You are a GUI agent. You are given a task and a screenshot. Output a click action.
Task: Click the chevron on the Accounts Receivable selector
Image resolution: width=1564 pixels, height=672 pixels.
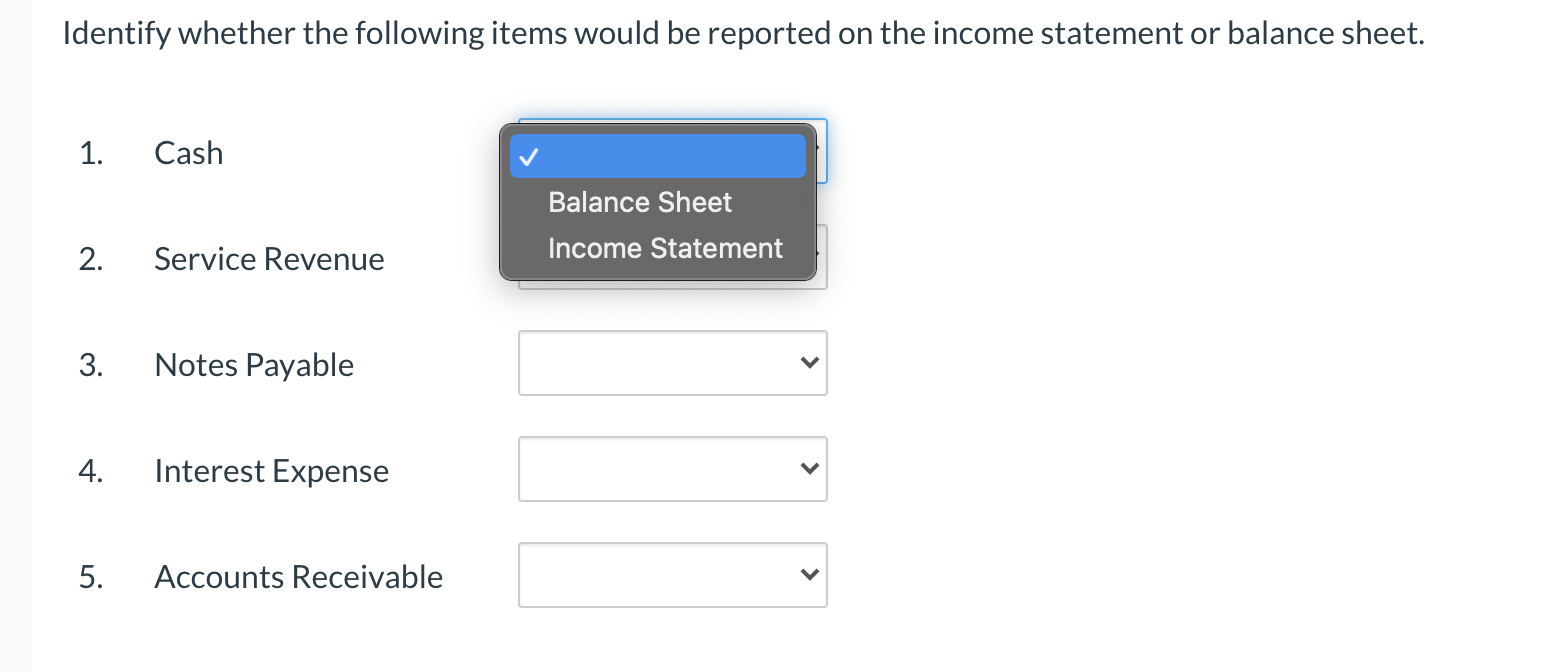click(x=811, y=575)
